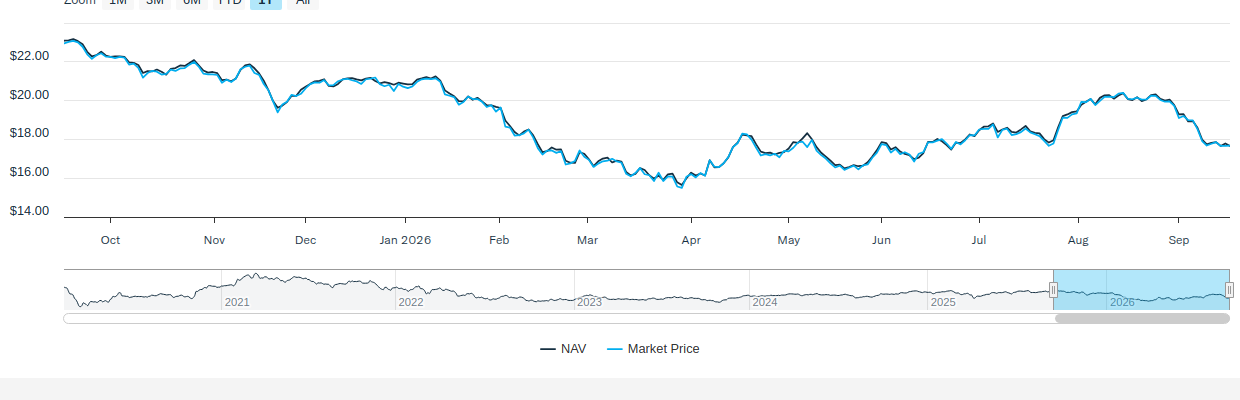Switch the chart to YTD range
This screenshot has width=1240, height=400.
(230, 3)
